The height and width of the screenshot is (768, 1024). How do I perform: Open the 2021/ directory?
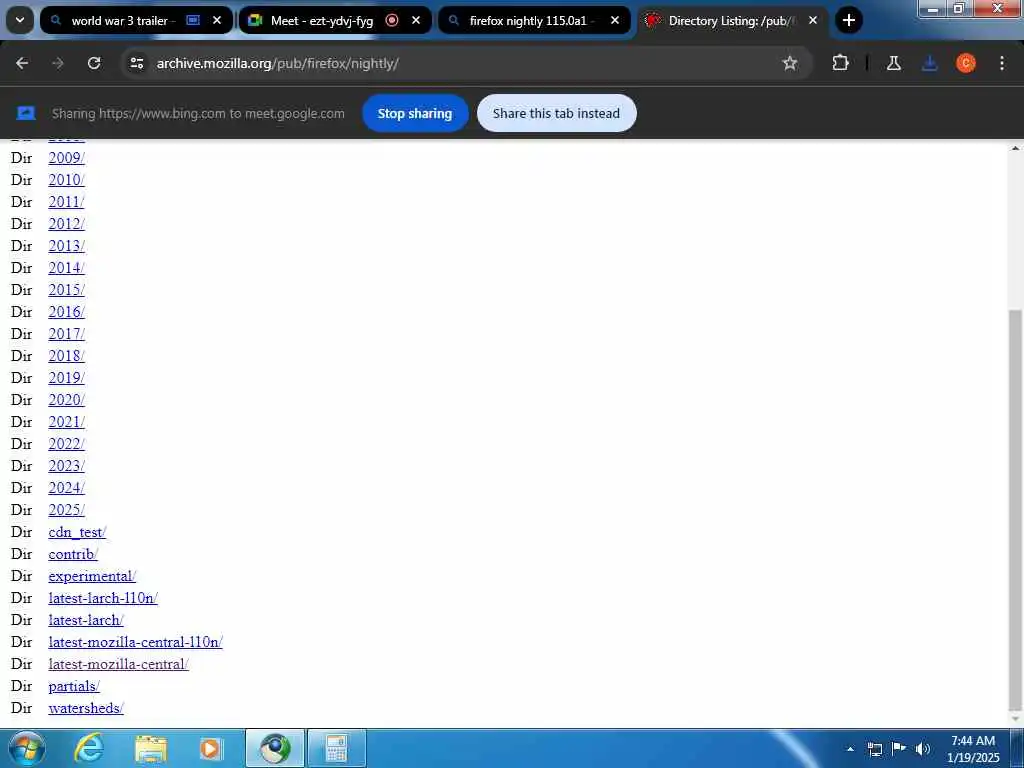click(x=67, y=422)
